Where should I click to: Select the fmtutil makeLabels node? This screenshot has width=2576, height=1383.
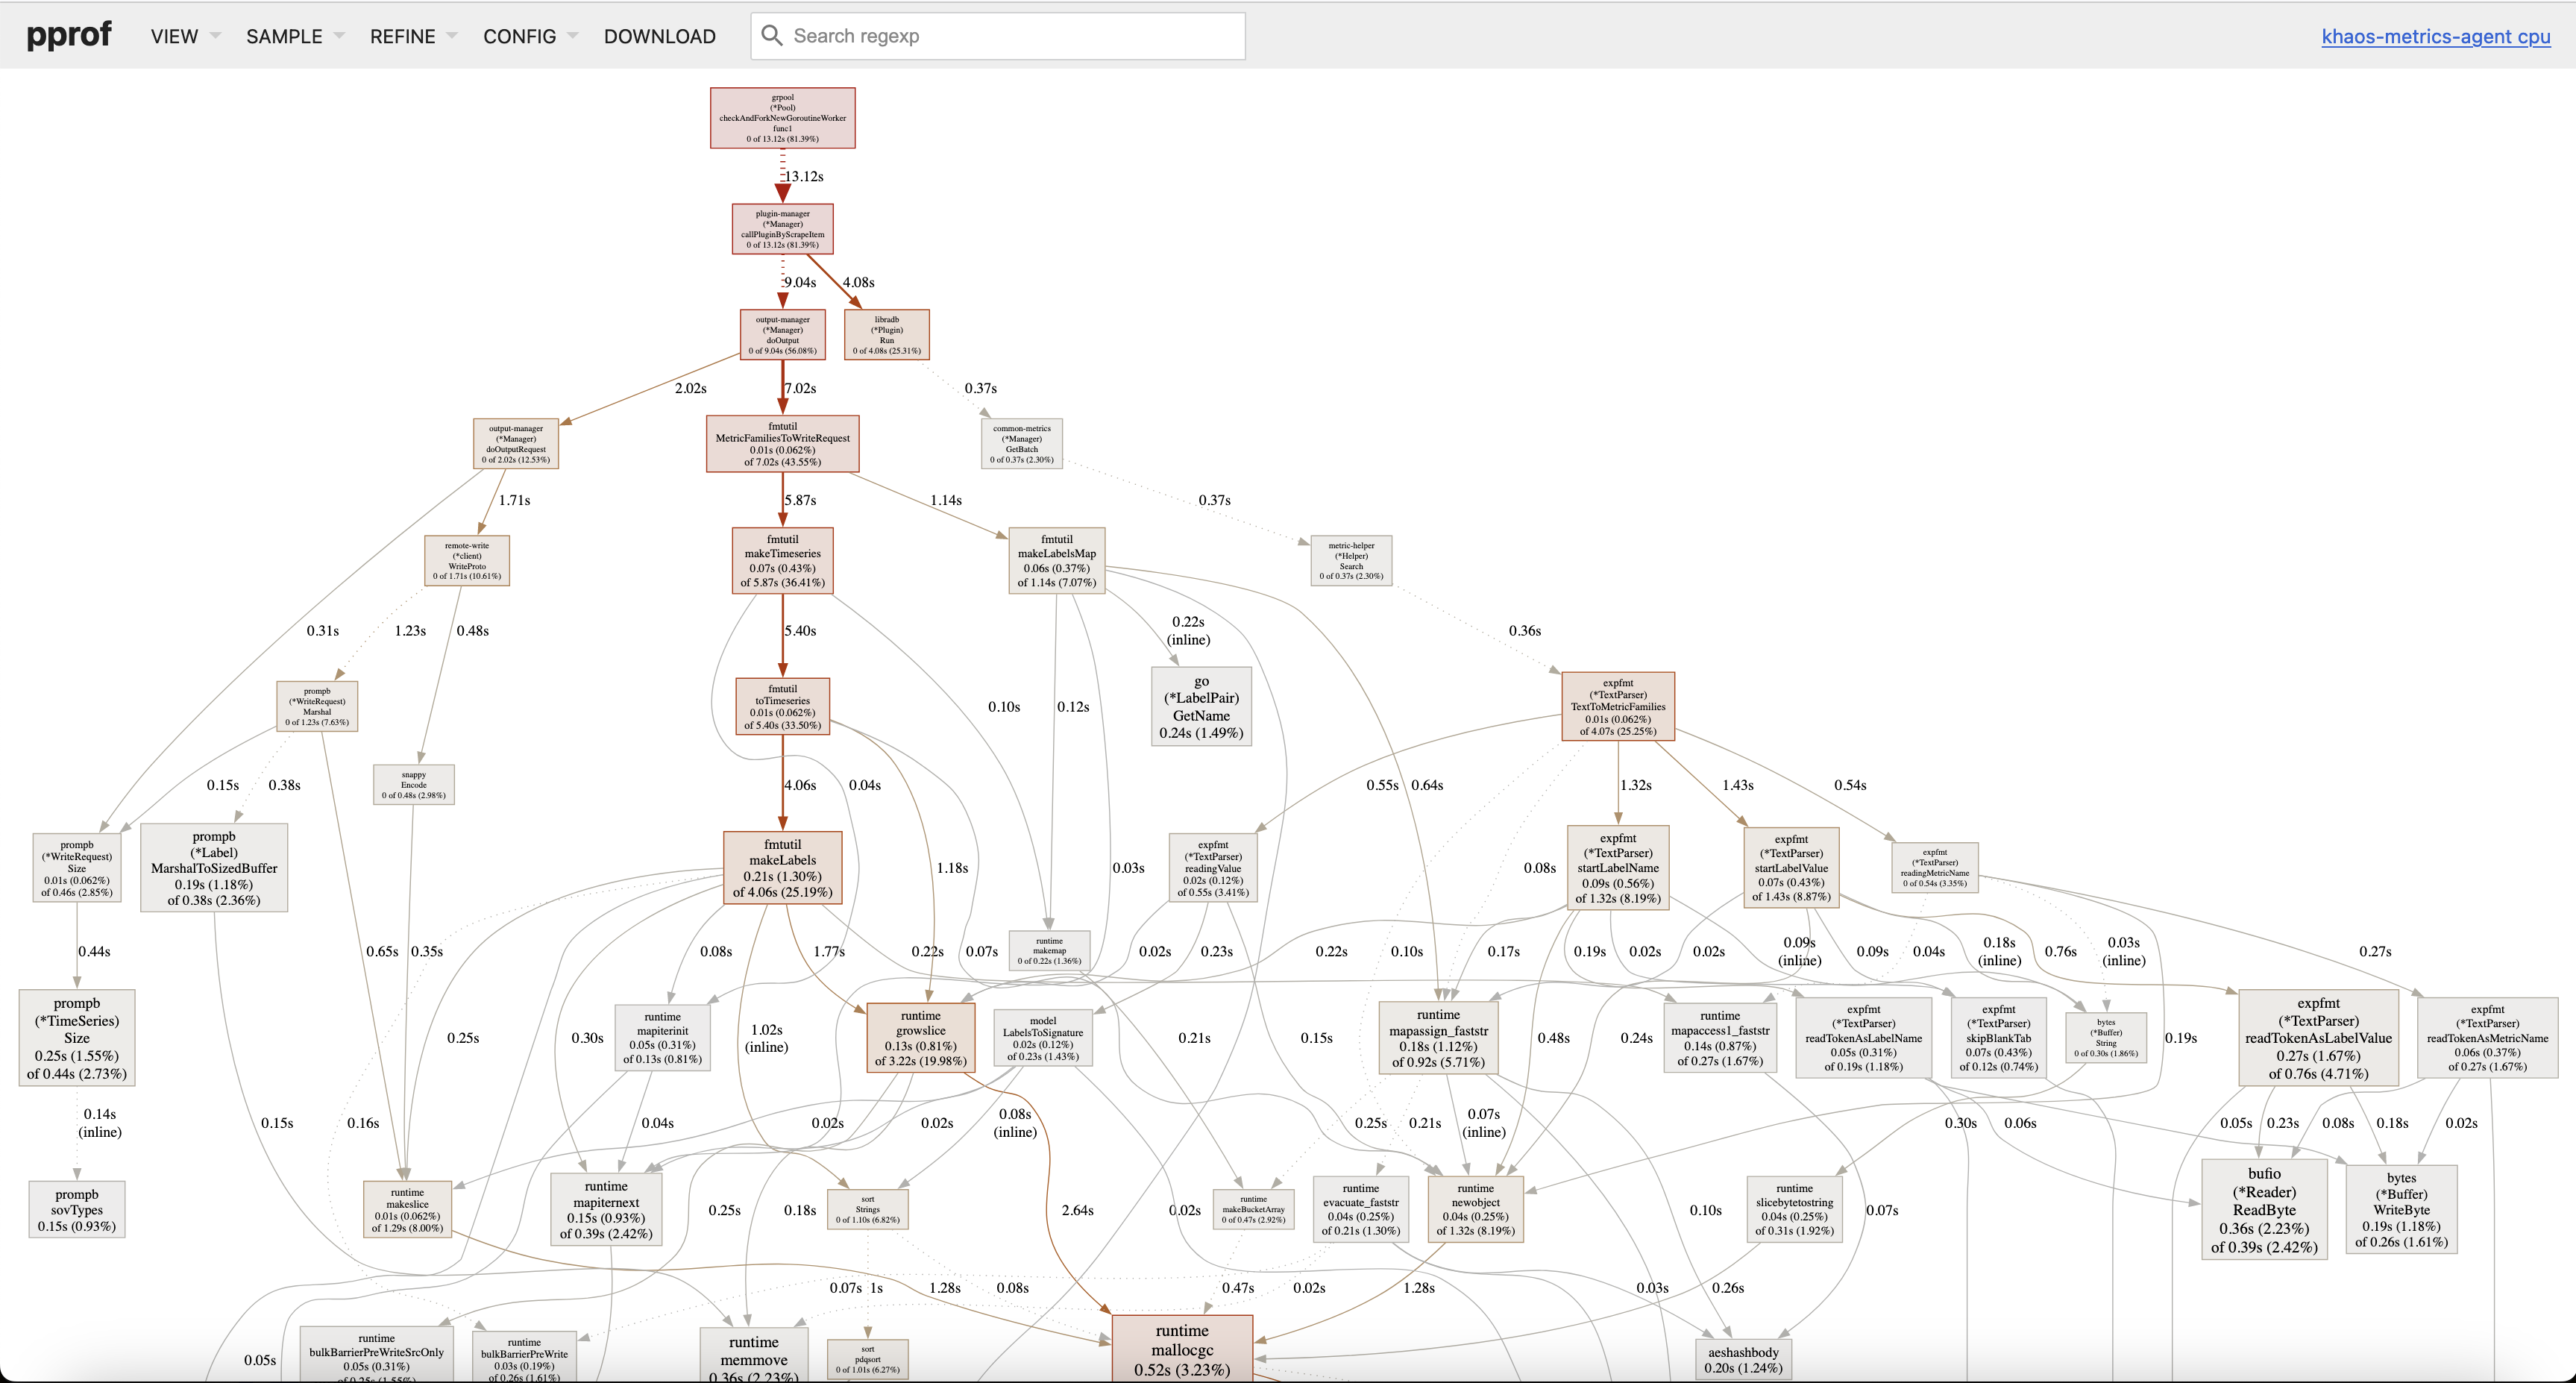(x=782, y=868)
